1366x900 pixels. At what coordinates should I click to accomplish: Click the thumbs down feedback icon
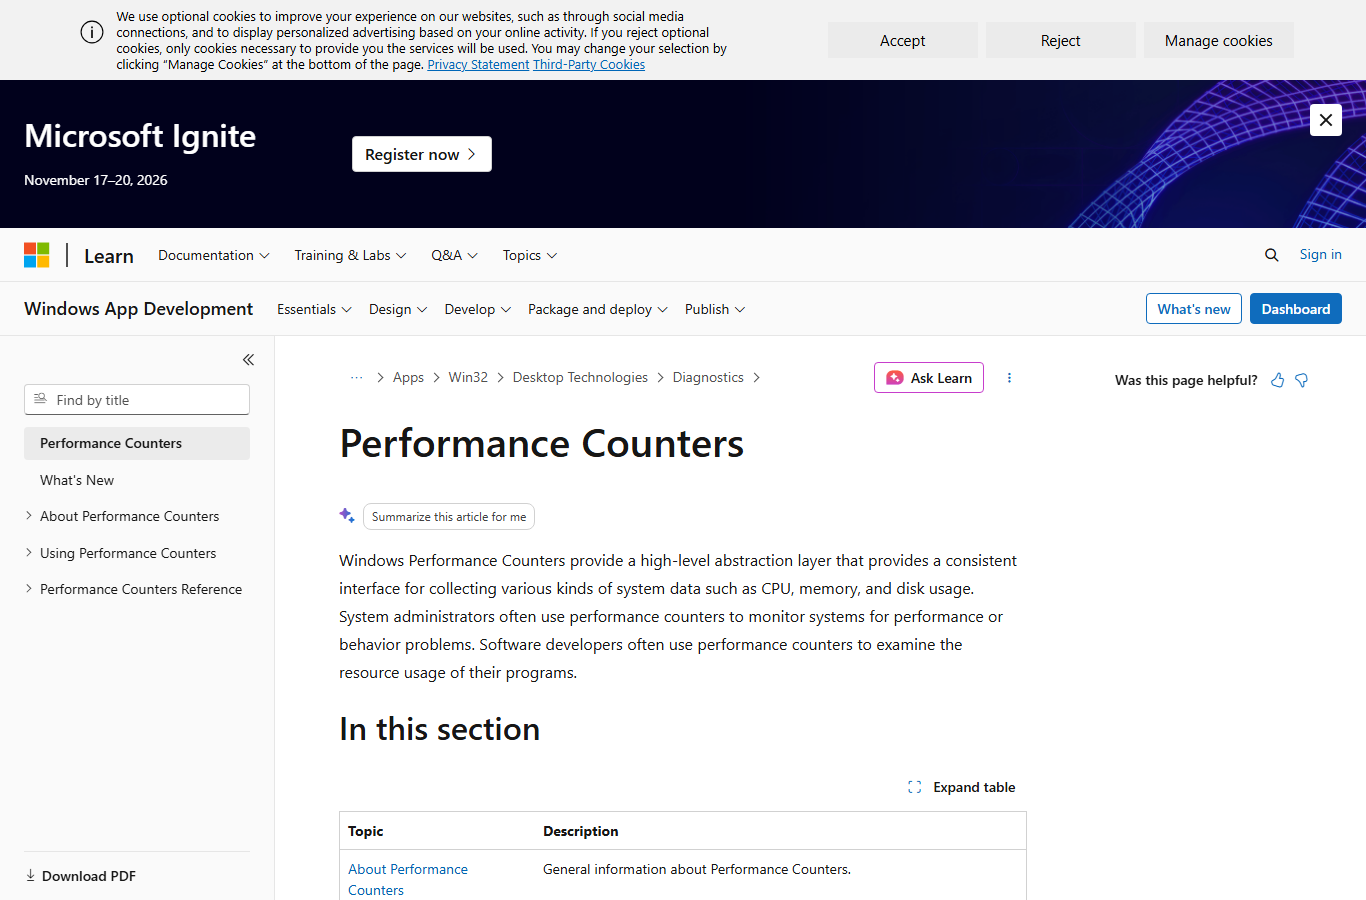[x=1301, y=380]
